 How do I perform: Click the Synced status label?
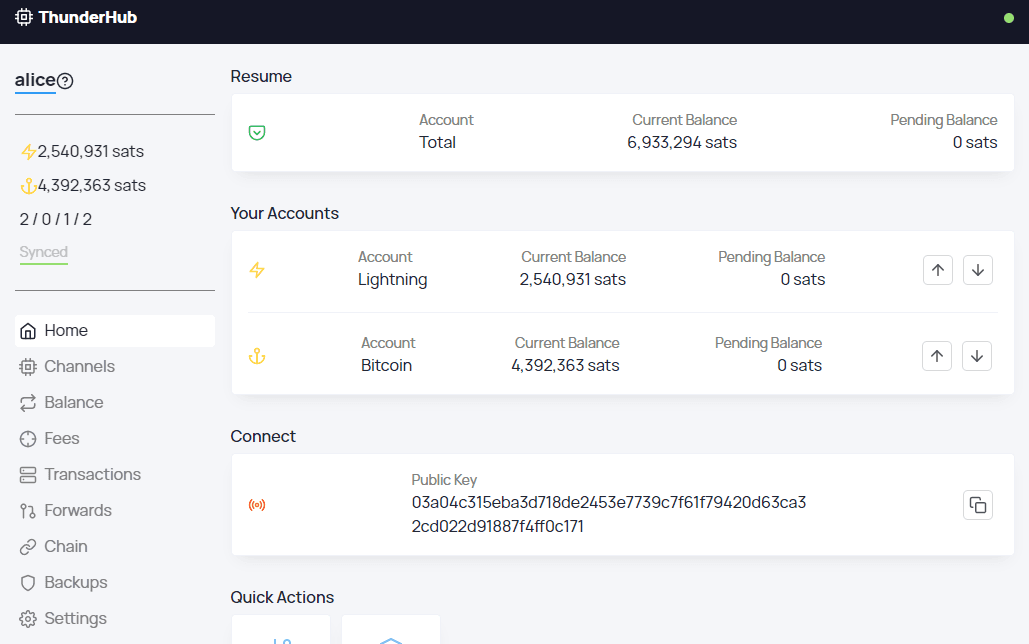pos(44,253)
